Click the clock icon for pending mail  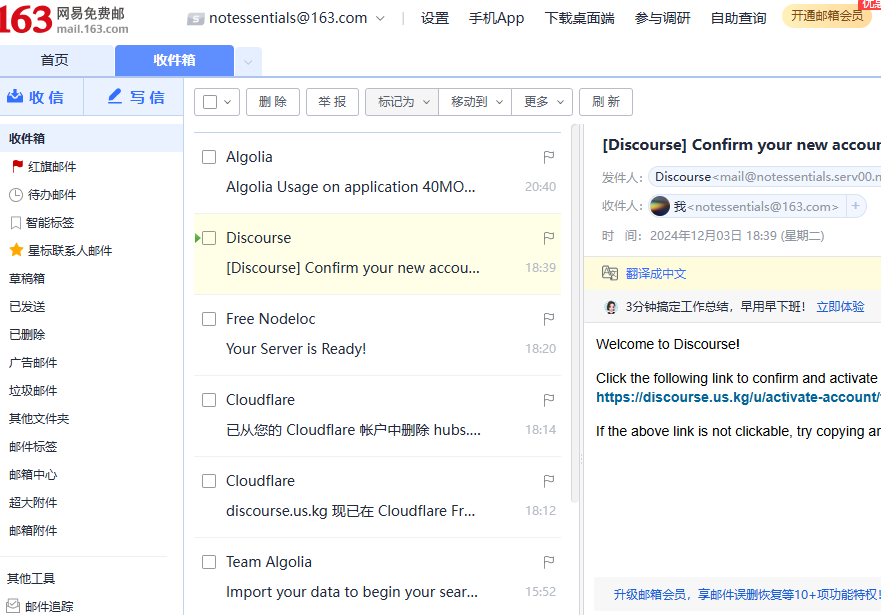[16, 195]
